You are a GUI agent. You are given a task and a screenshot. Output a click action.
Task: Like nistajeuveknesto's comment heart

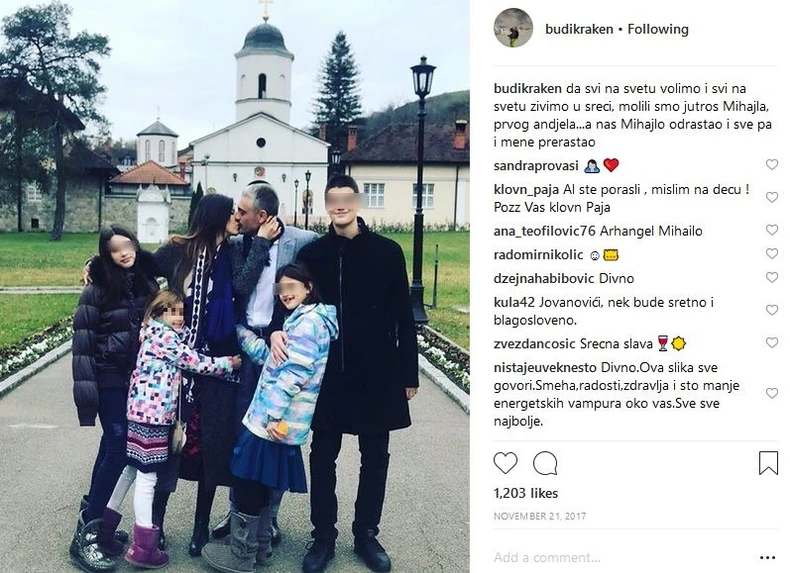click(x=772, y=393)
